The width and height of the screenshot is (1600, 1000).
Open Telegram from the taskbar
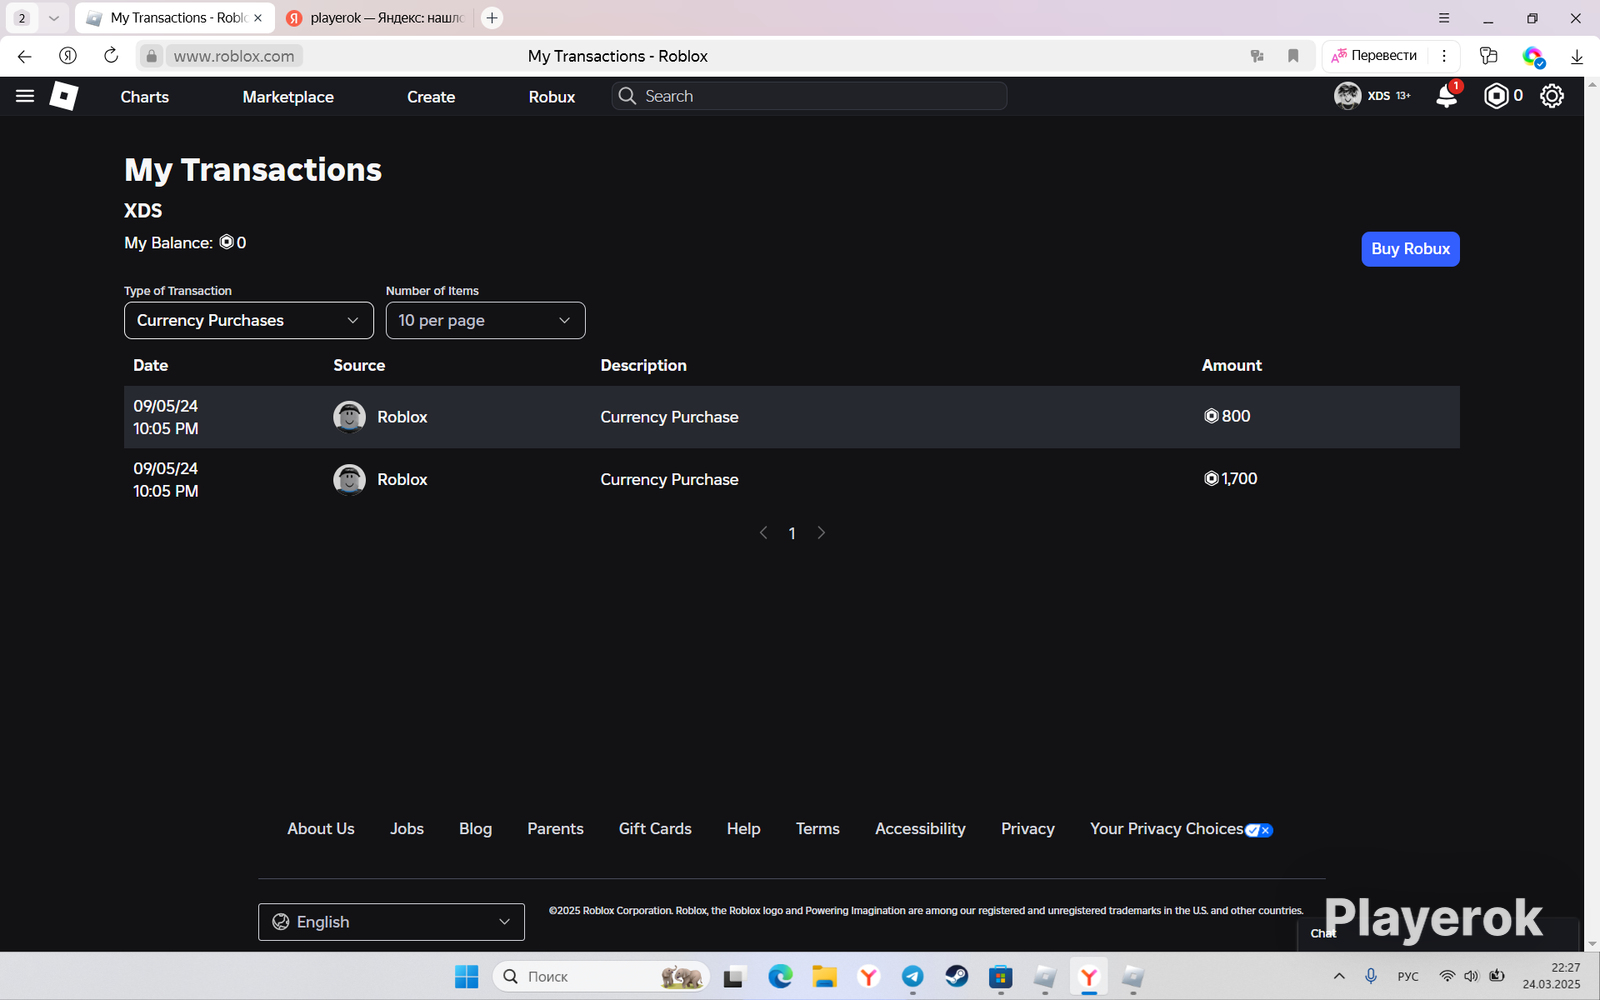[913, 977]
